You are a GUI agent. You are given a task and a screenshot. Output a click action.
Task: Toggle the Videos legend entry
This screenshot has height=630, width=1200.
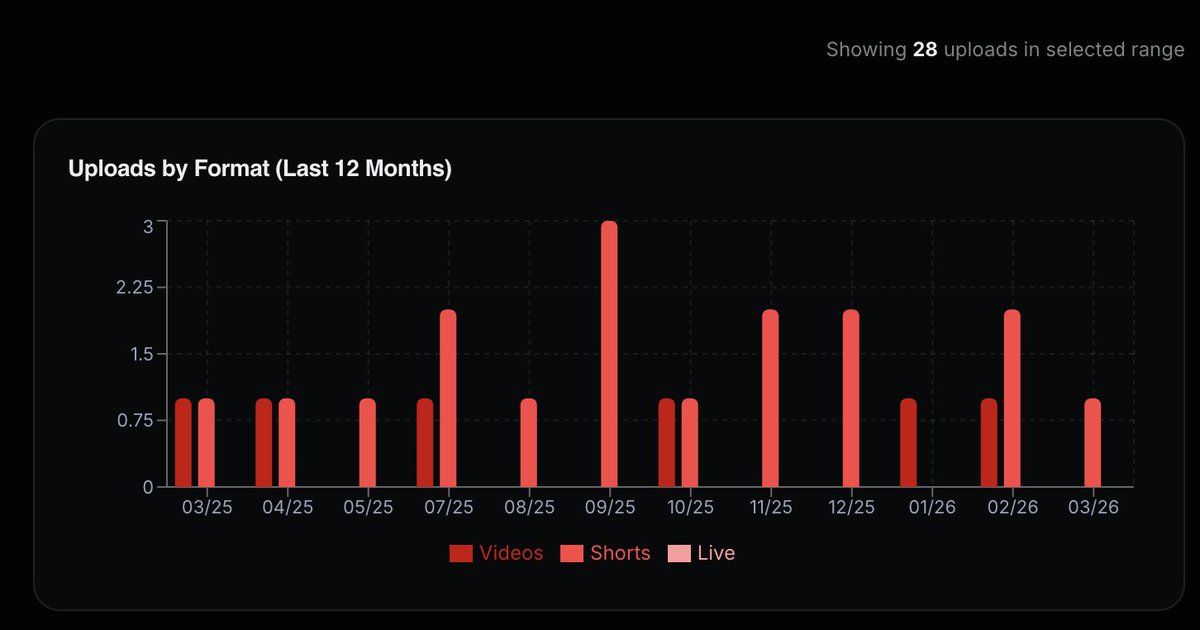pos(496,553)
